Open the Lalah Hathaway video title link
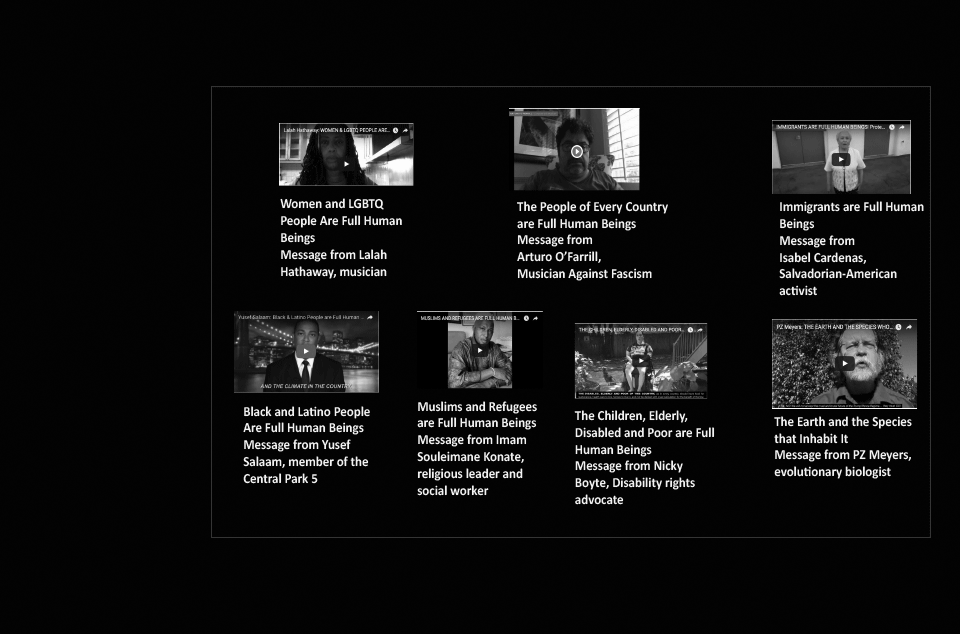Screen dimensions: 960x634 (335, 130)
